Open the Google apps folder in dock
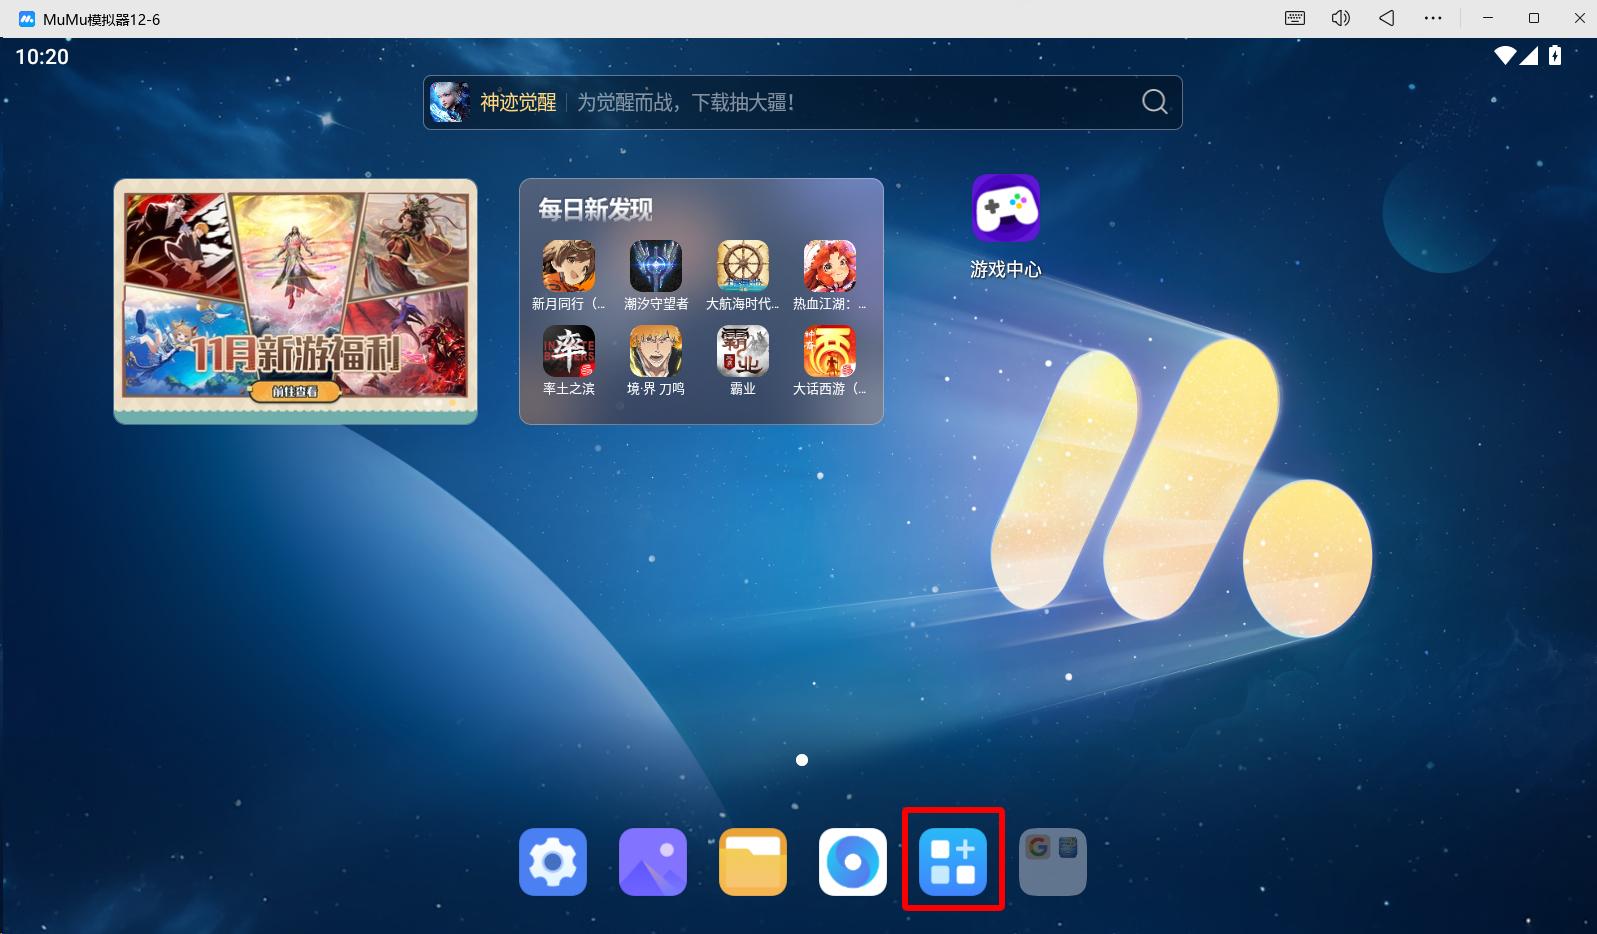Image resolution: width=1597 pixels, height=934 pixels. [1052, 861]
